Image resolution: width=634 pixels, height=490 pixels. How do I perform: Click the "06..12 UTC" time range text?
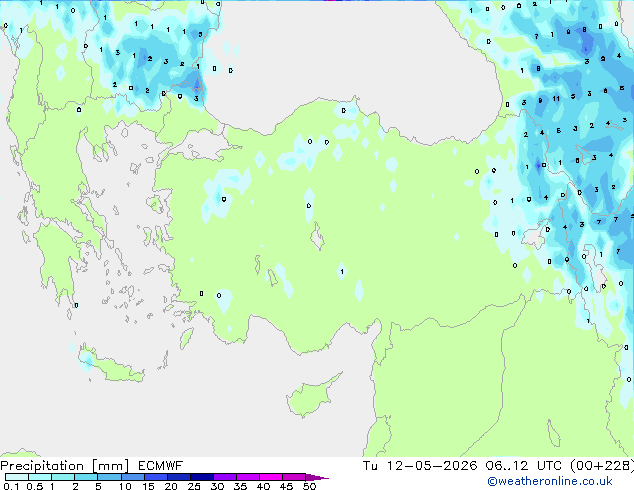click(524, 466)
